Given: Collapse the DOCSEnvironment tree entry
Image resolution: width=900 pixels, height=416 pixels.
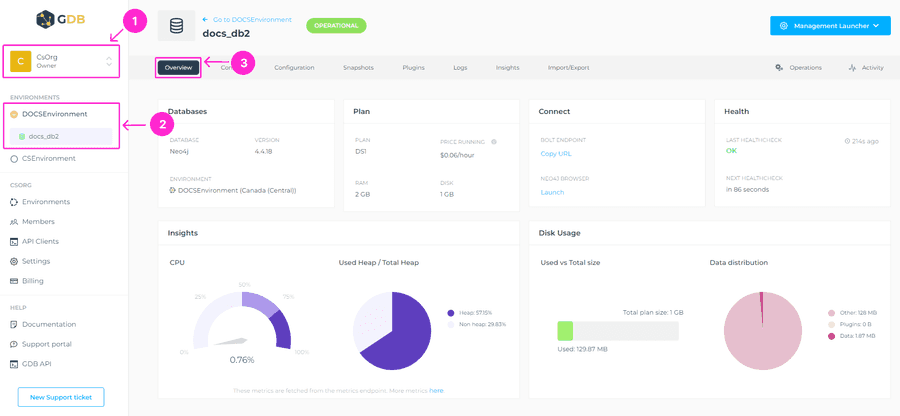Looking at the screenshot, I should point(14,114).
